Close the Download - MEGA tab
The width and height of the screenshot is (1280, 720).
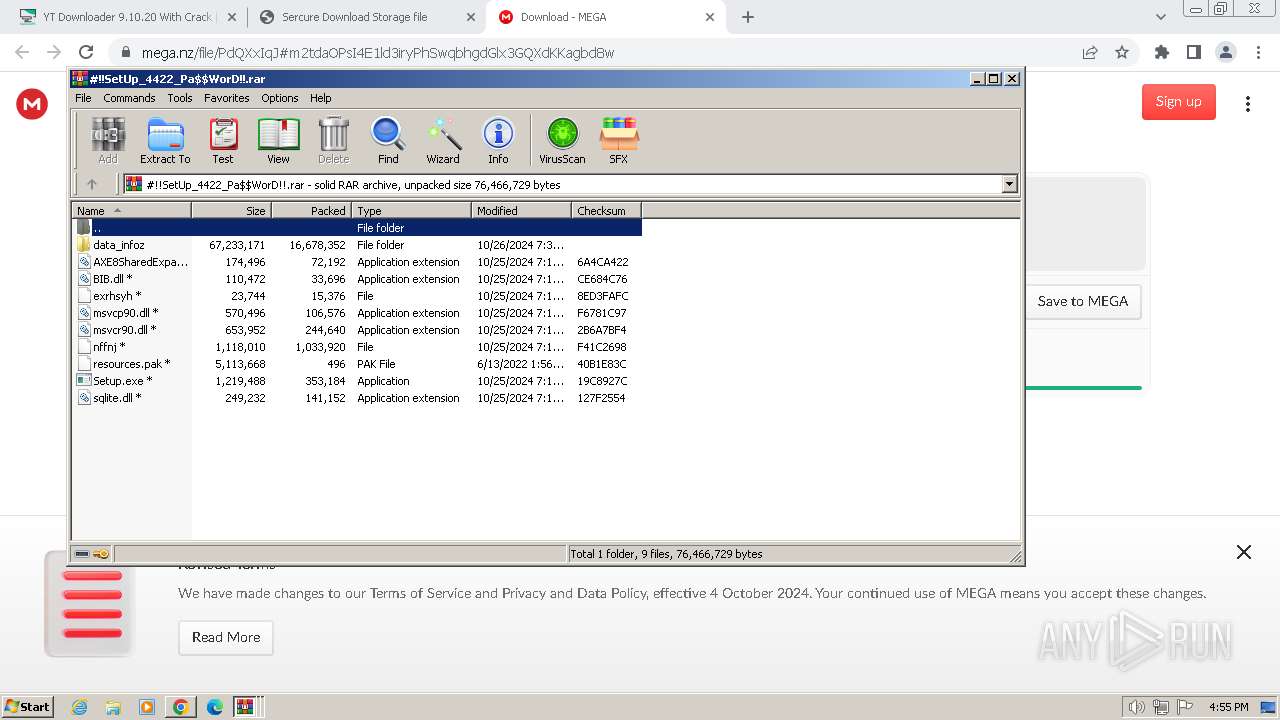(x=710, y=17)
